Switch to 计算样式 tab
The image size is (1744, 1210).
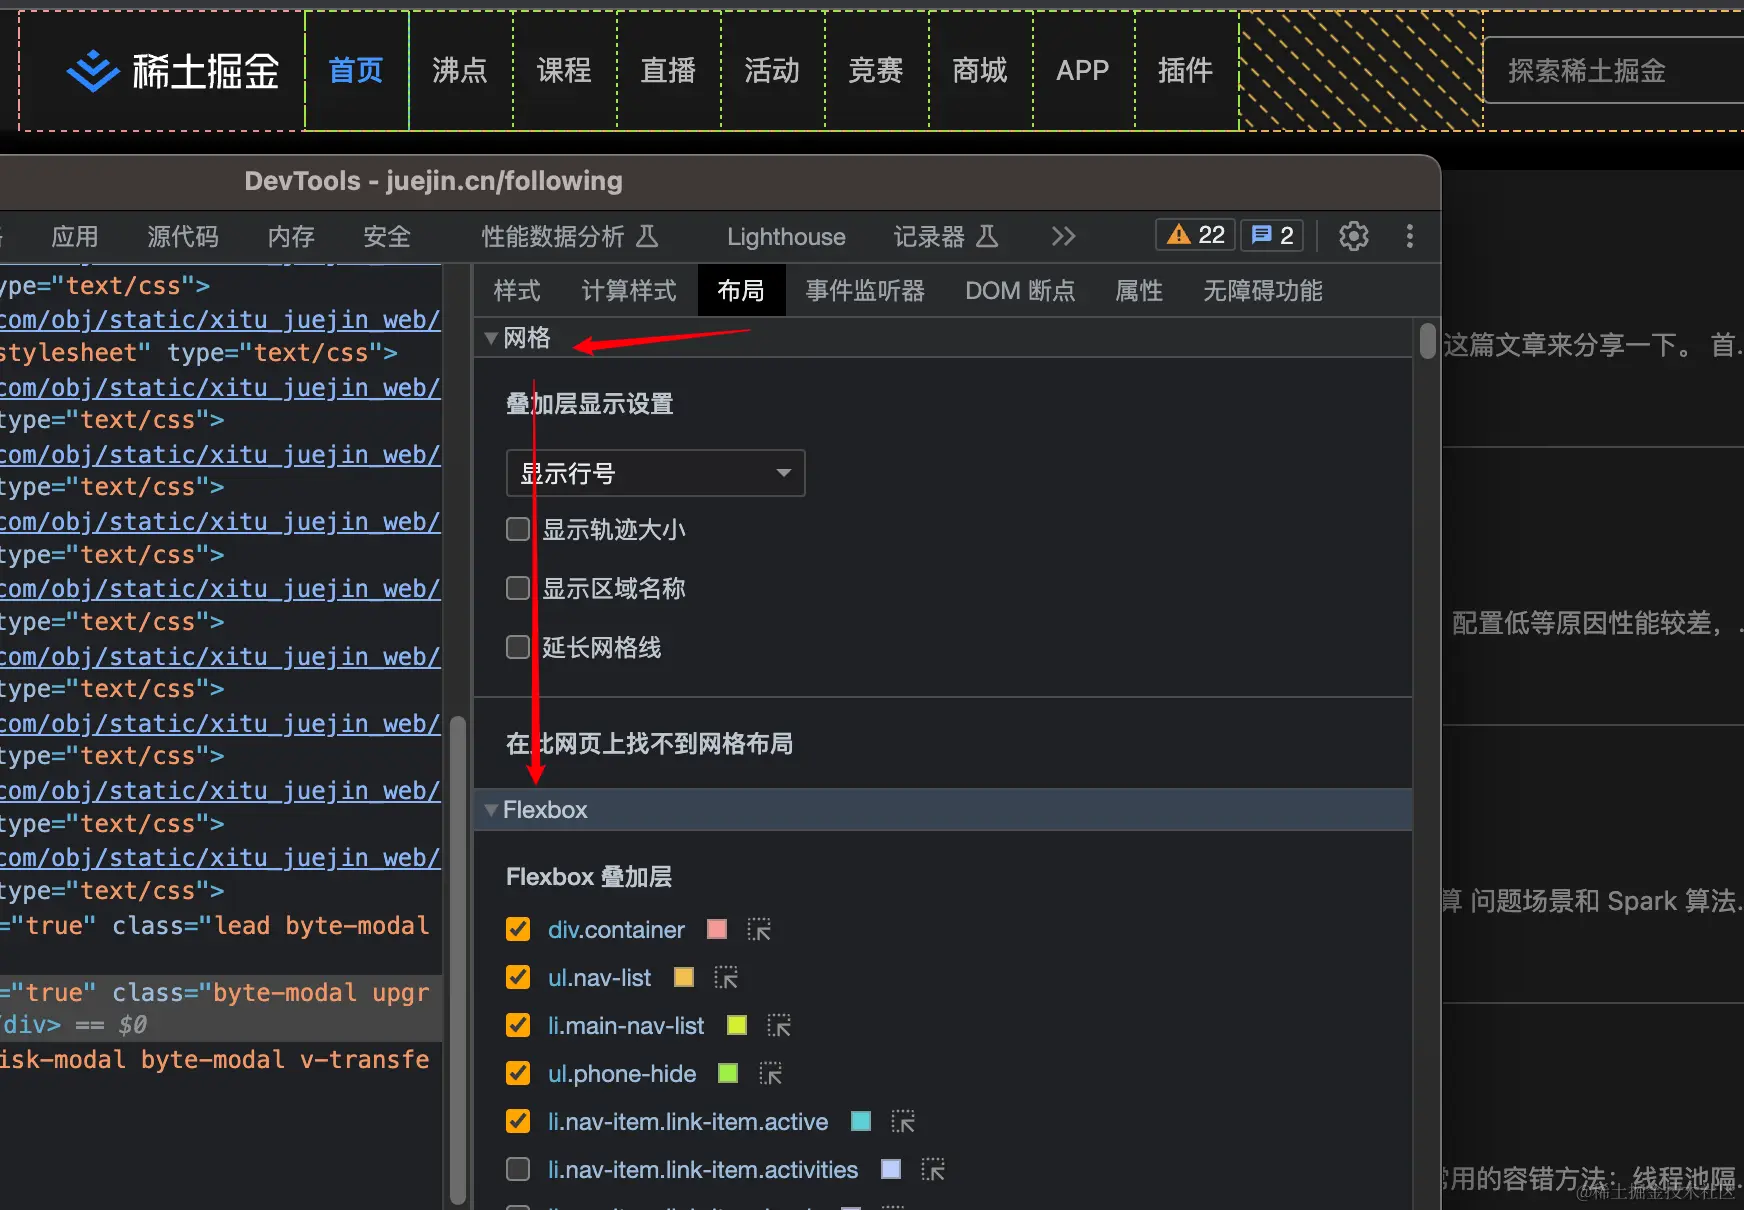click(x=629, y=291)
